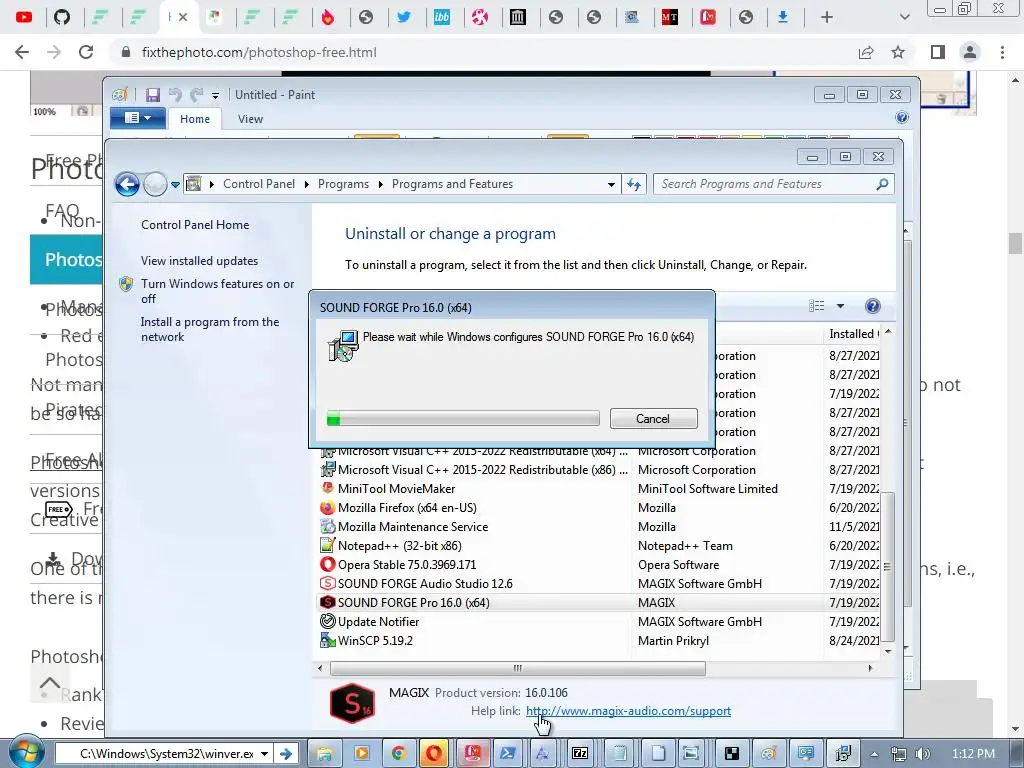Screen dimensions: 1024x768
Task: Refresh the Programs and Features list
Action: 634,185
